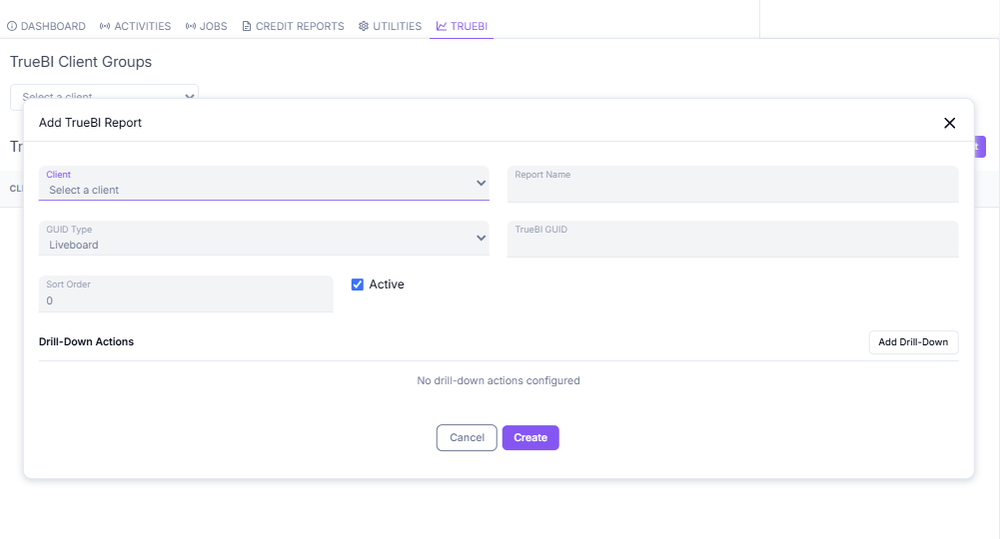
Task: Switch to the Utilities tab
Action: 390,26
